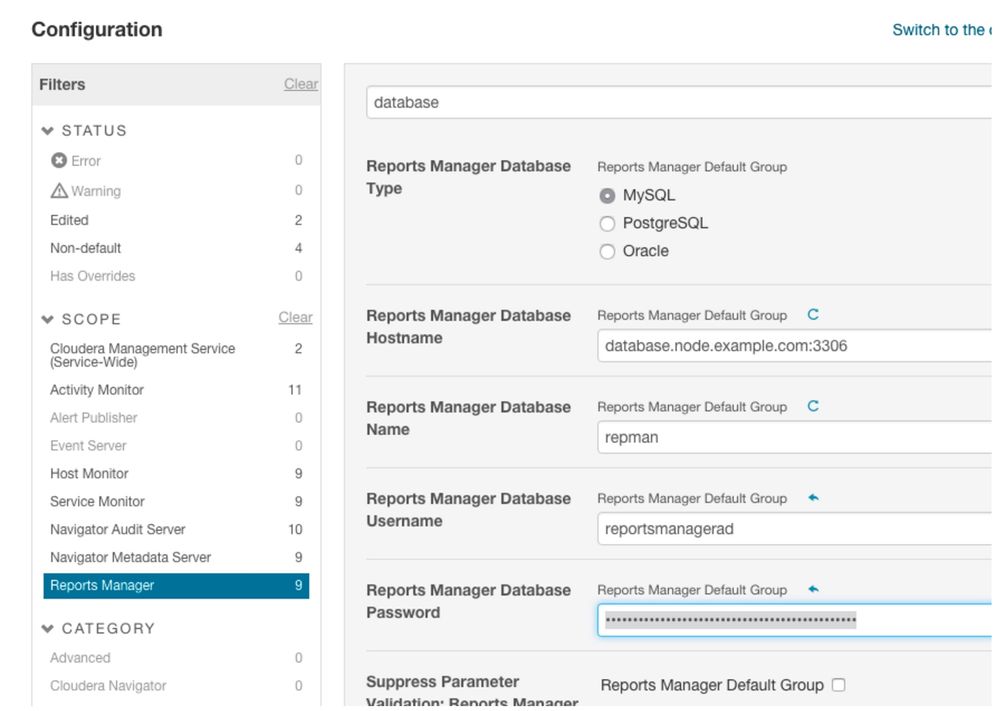
Task: Click the Error status icon filter
Action: (x=59, y=160)
